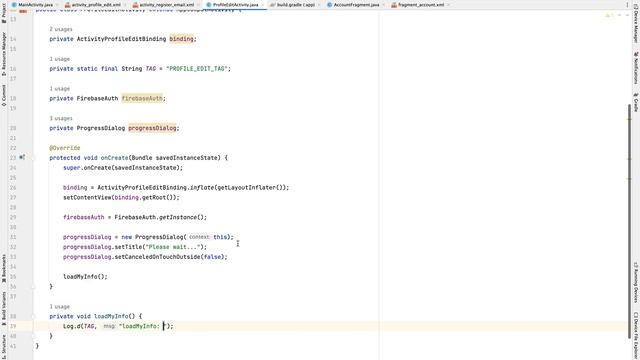Switch to the MainActivity.java tab
640x360 pixels.
(x=35, y=5)
